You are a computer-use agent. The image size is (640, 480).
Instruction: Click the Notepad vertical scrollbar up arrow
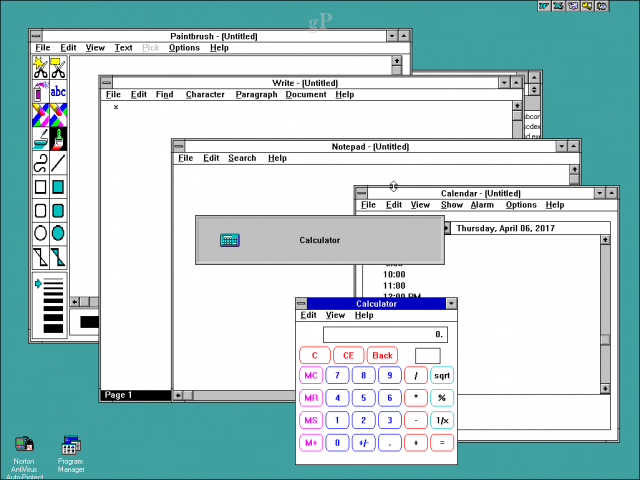point(574,169)
